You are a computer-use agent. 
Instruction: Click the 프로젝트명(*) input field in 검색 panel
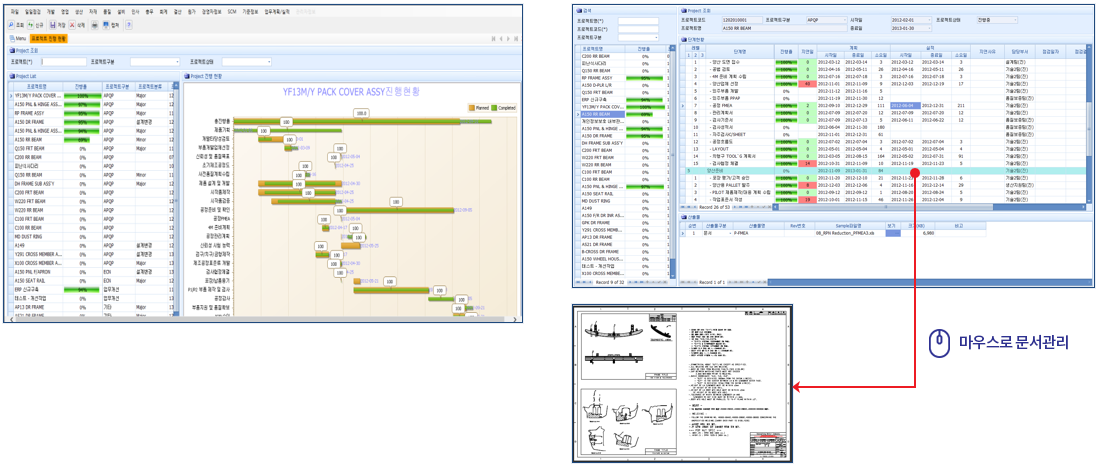pyautogui.click(x=638, y=21)
